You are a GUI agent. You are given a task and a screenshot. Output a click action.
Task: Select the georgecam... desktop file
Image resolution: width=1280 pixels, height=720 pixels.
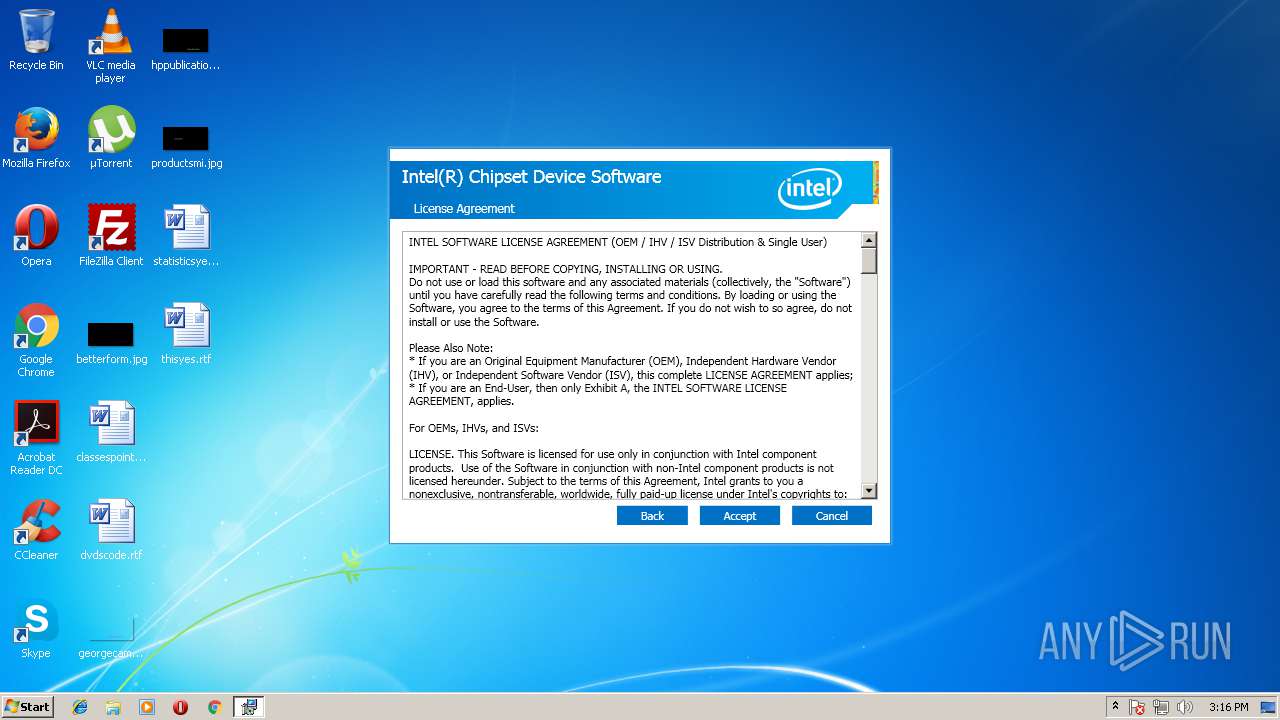pos(111,636)
